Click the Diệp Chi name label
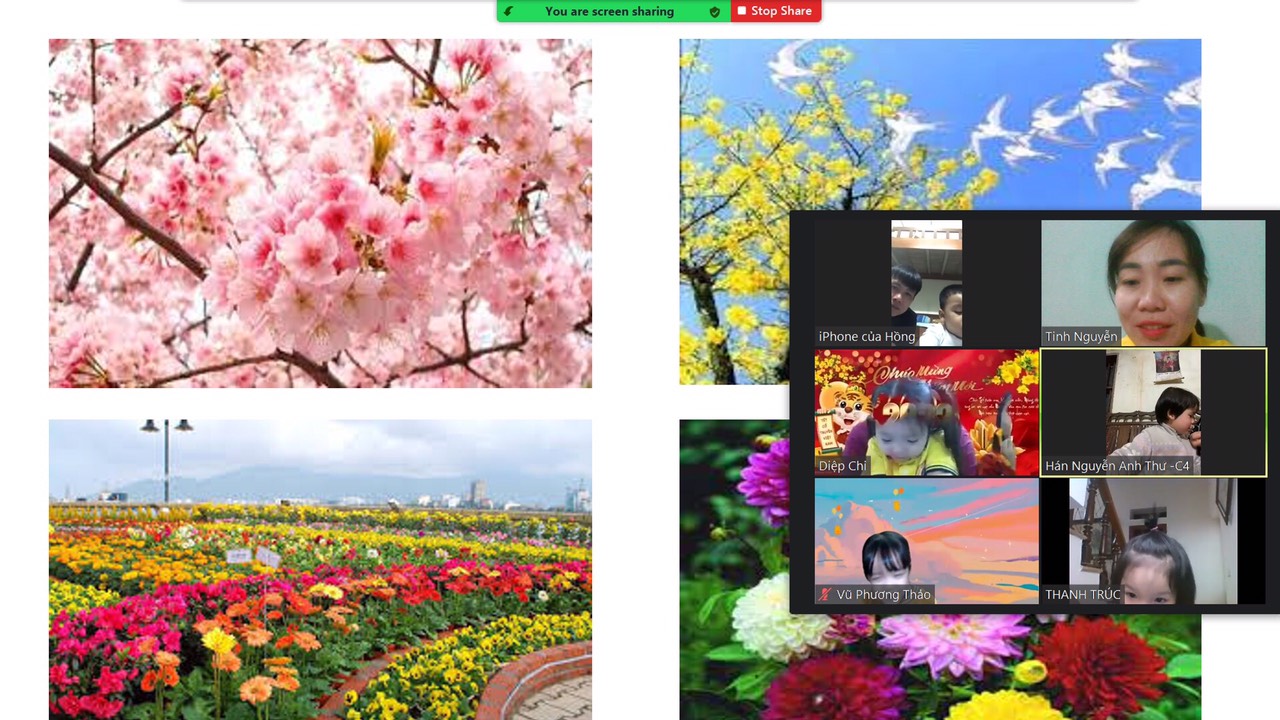This screenshot has width=1280, height=720. pos(842,466)
